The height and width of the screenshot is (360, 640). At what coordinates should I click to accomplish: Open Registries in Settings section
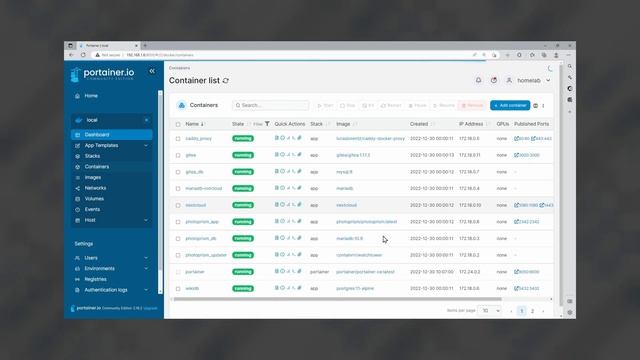(95, 279)
